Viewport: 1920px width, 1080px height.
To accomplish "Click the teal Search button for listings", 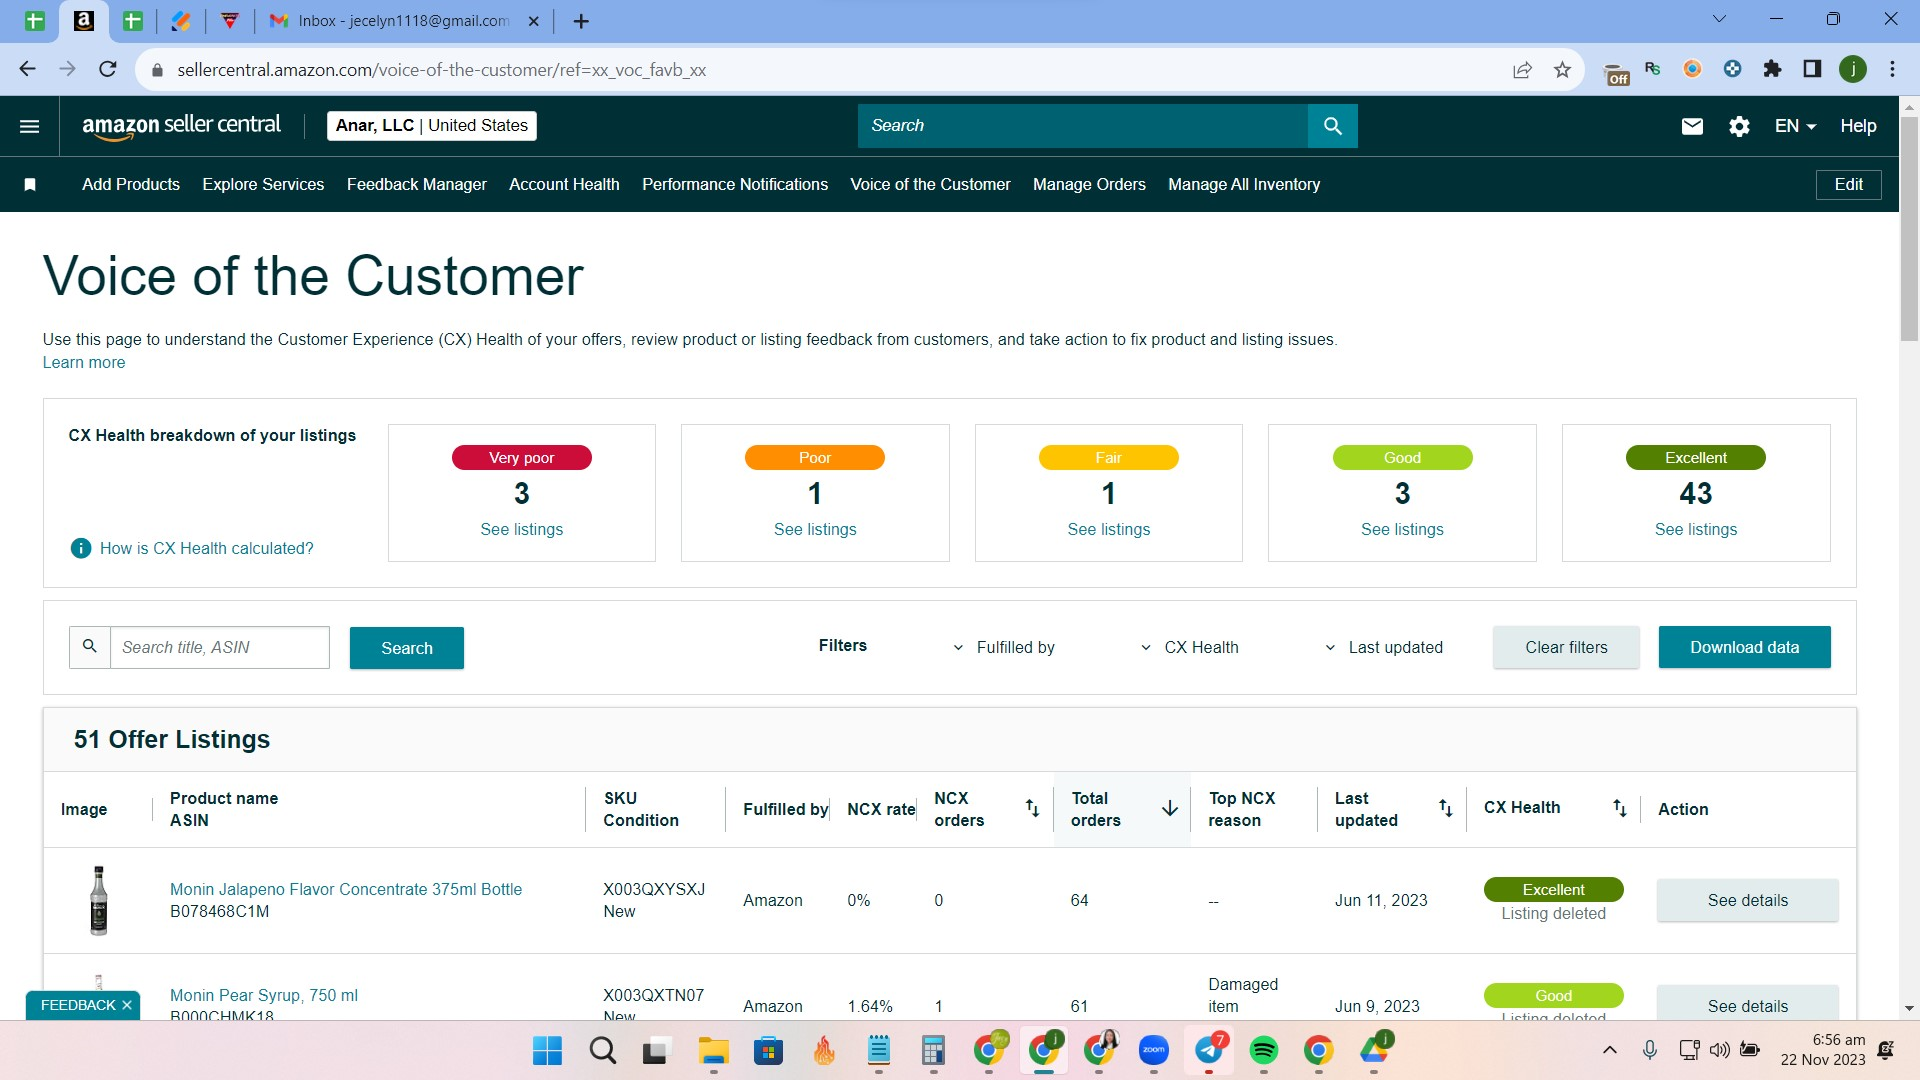I will (x=407, y=648).
